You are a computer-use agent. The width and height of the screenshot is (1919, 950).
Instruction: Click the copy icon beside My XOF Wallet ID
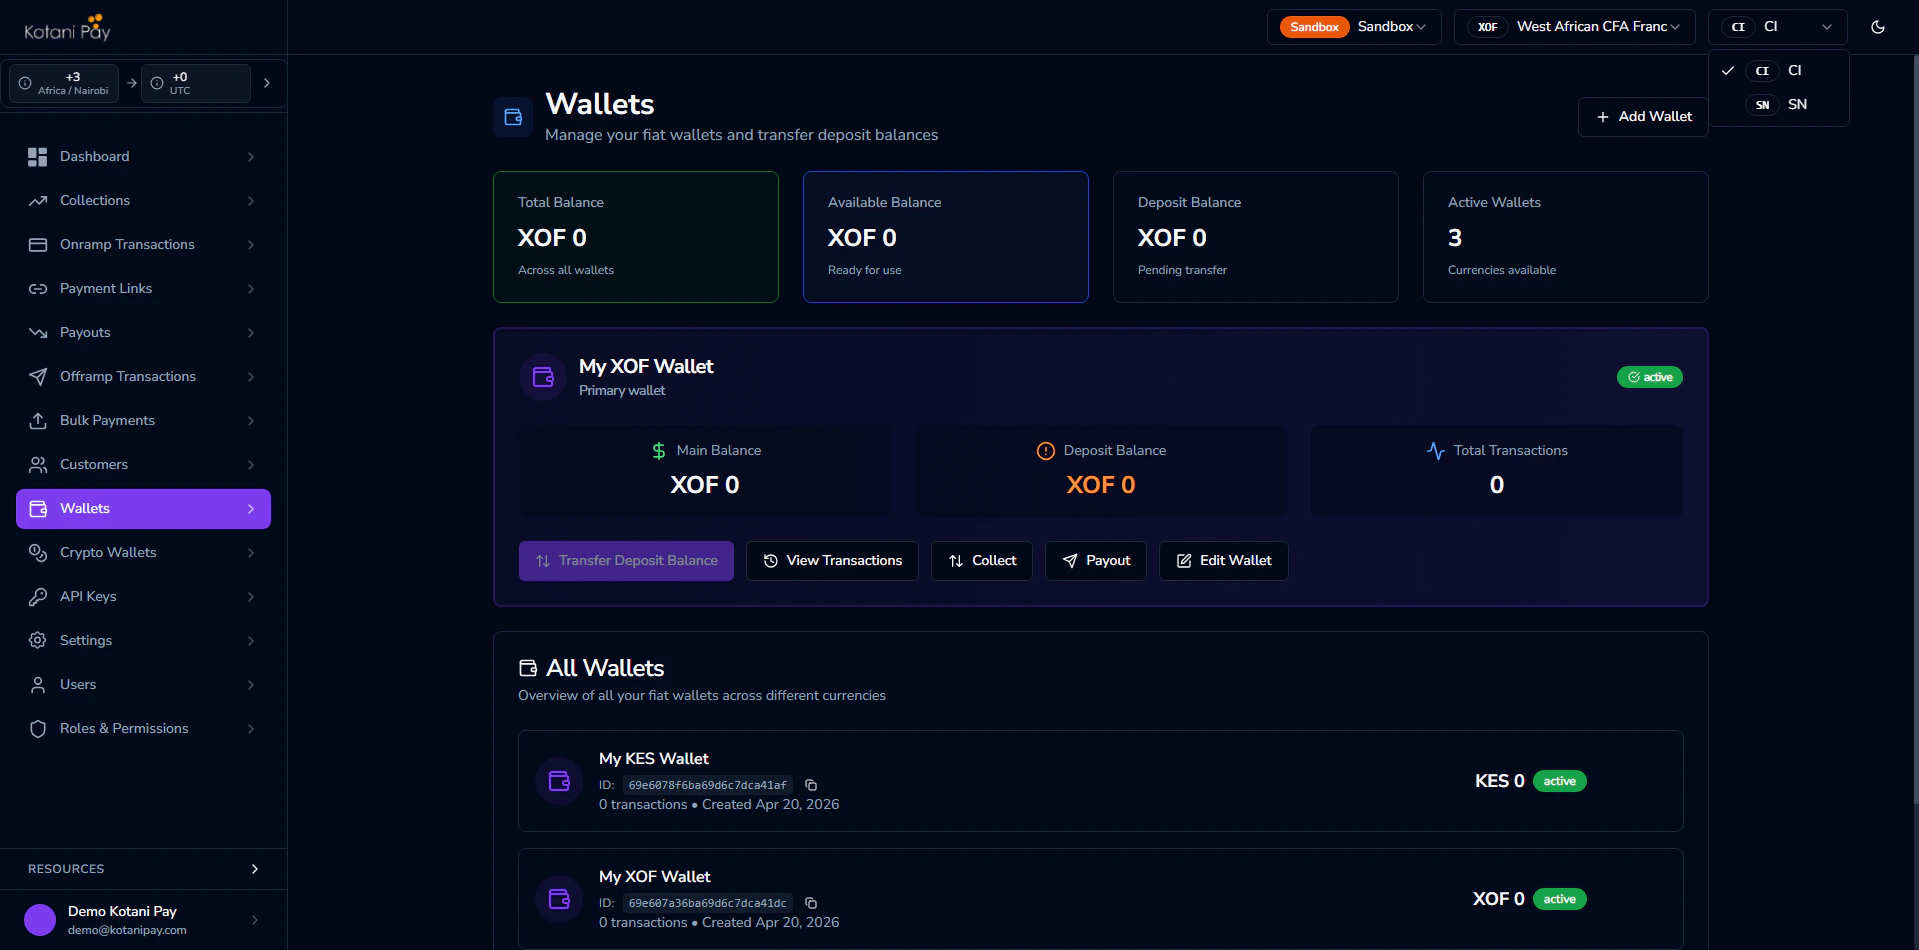(811, 903)
